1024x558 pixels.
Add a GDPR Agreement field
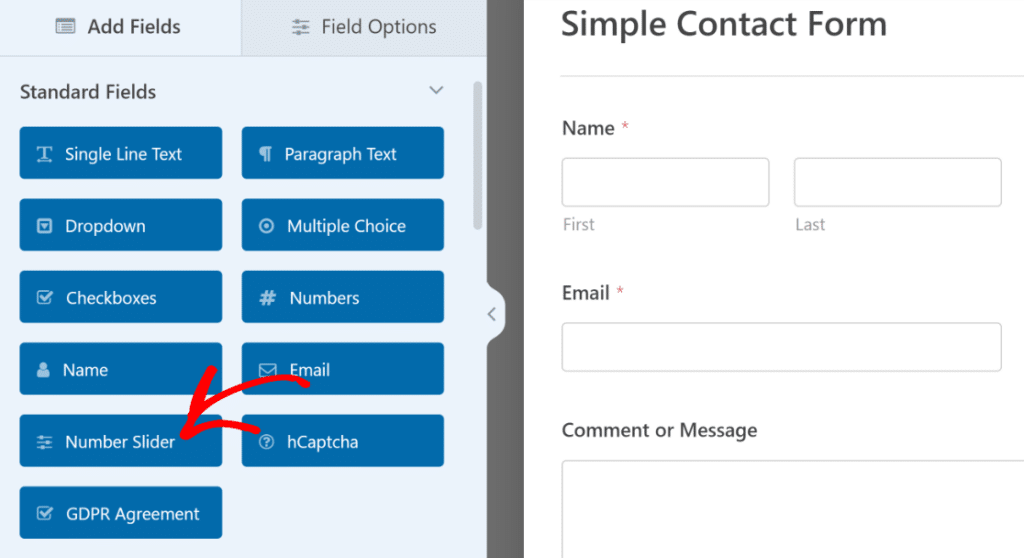pos(121,514)
